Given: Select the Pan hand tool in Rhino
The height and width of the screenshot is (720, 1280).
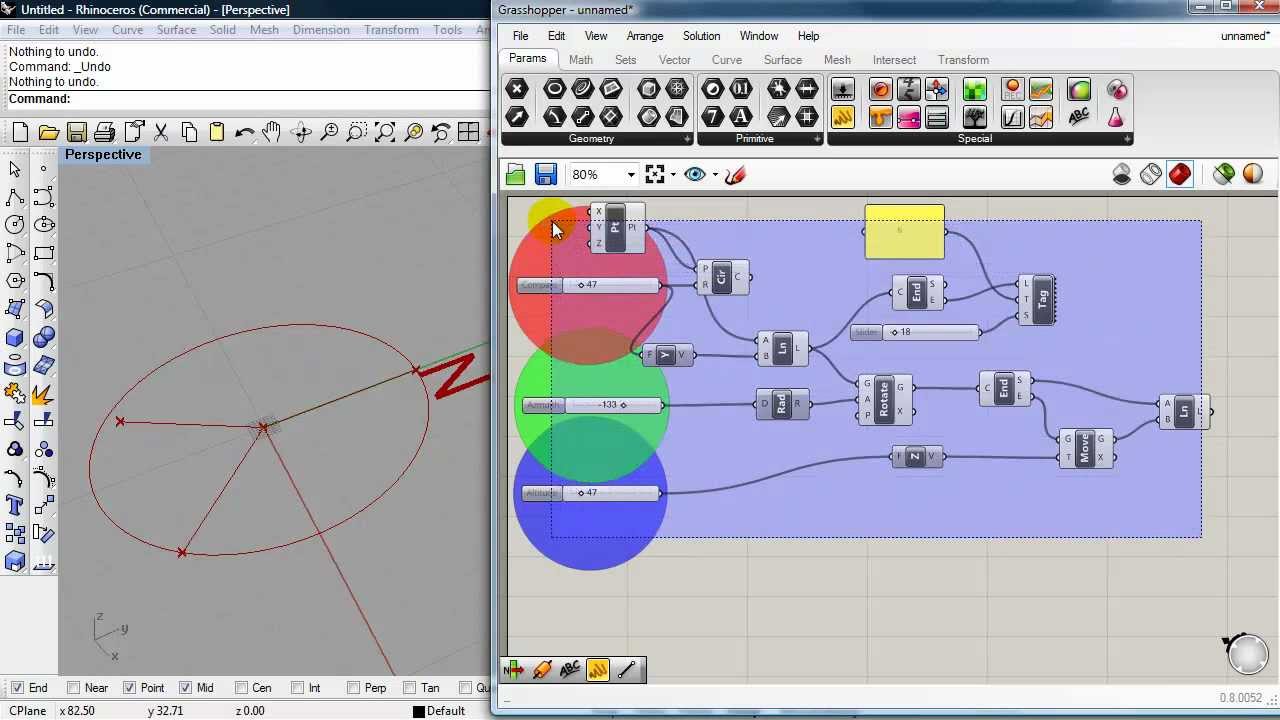Looking at the screenshot, I should (272, 132).
